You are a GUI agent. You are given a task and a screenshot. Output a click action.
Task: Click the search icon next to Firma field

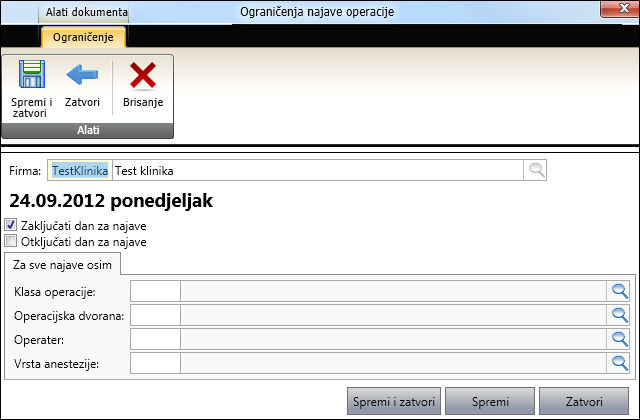[537, 170]
